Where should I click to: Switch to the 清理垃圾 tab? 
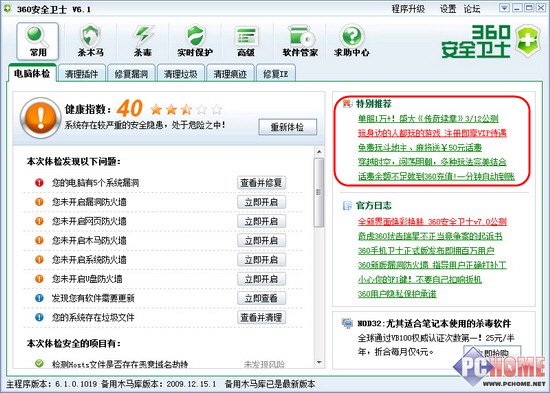pyautogui.click(x=181, y=74)
